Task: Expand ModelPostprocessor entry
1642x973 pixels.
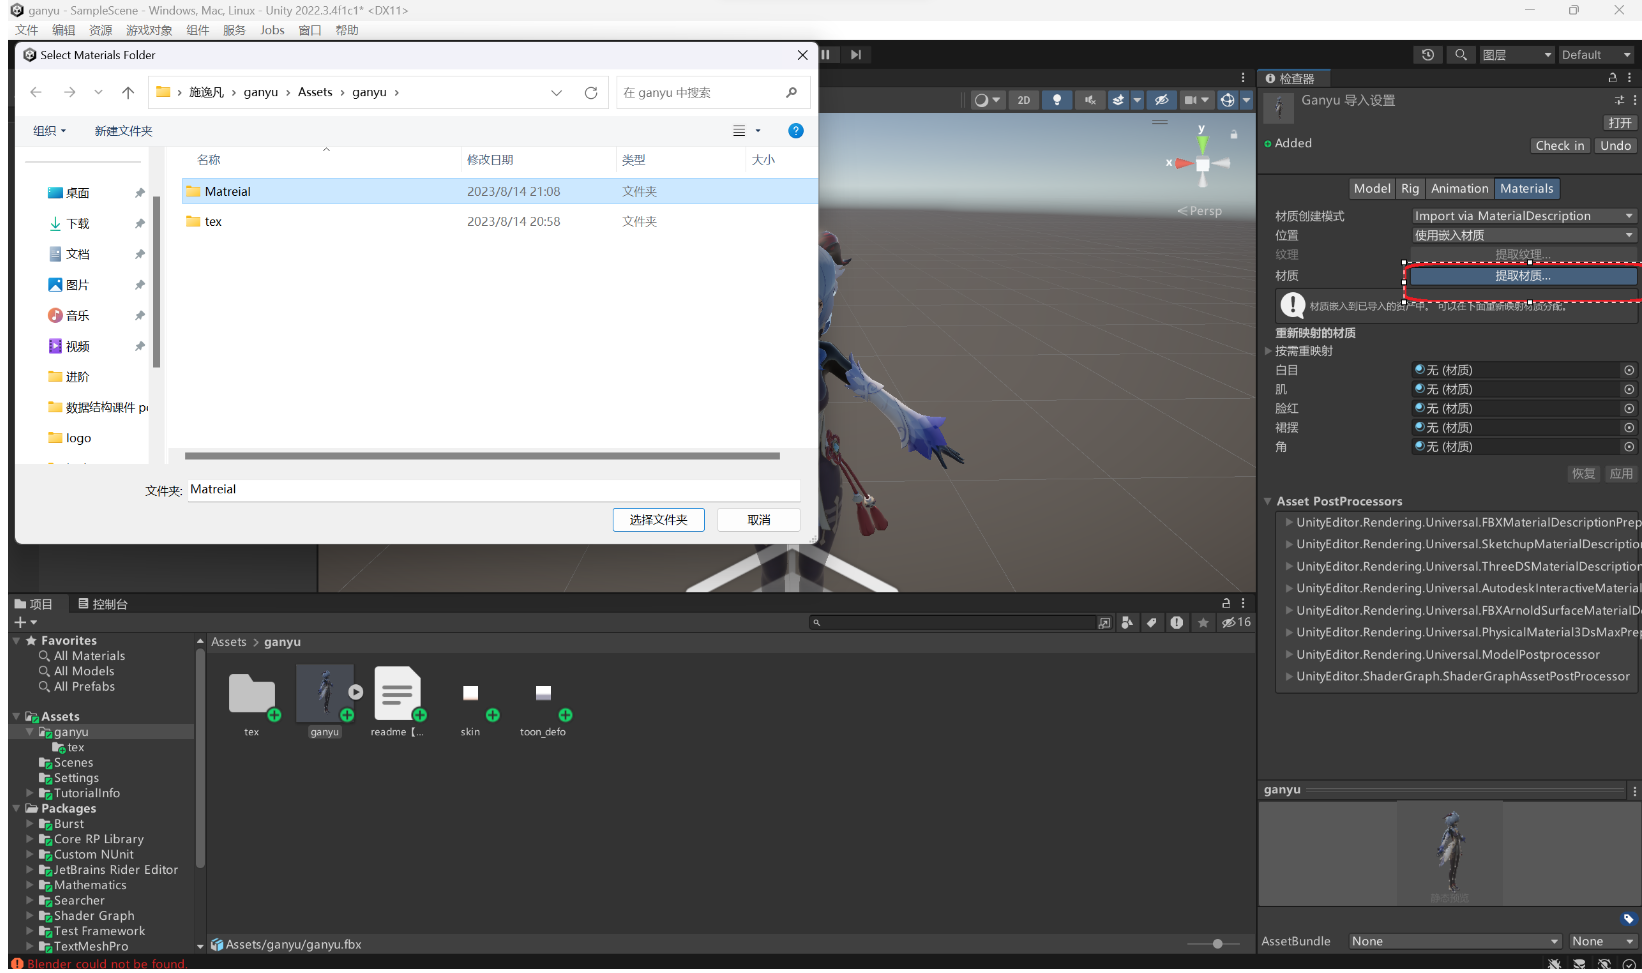Action: coord(1290,654)
